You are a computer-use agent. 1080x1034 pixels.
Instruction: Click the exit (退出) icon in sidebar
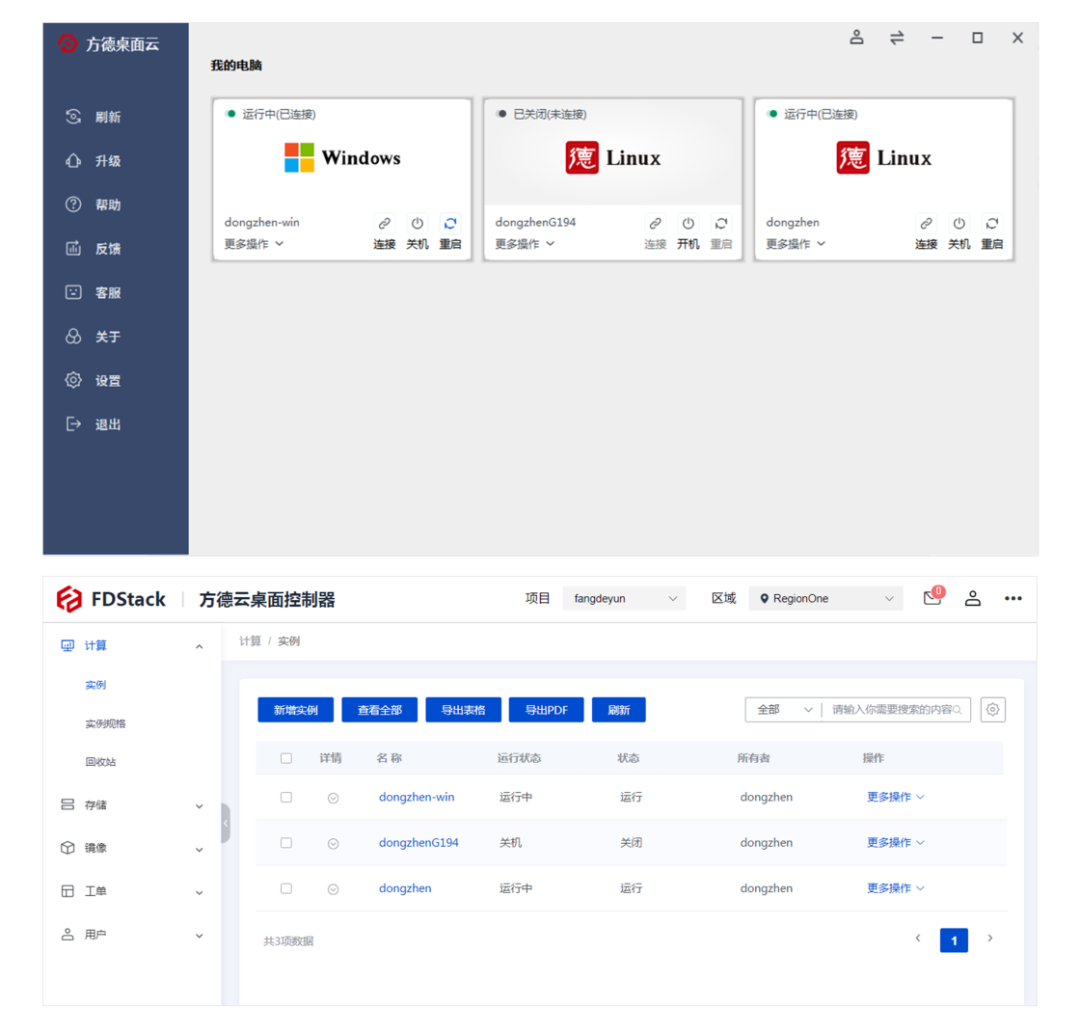73,424
